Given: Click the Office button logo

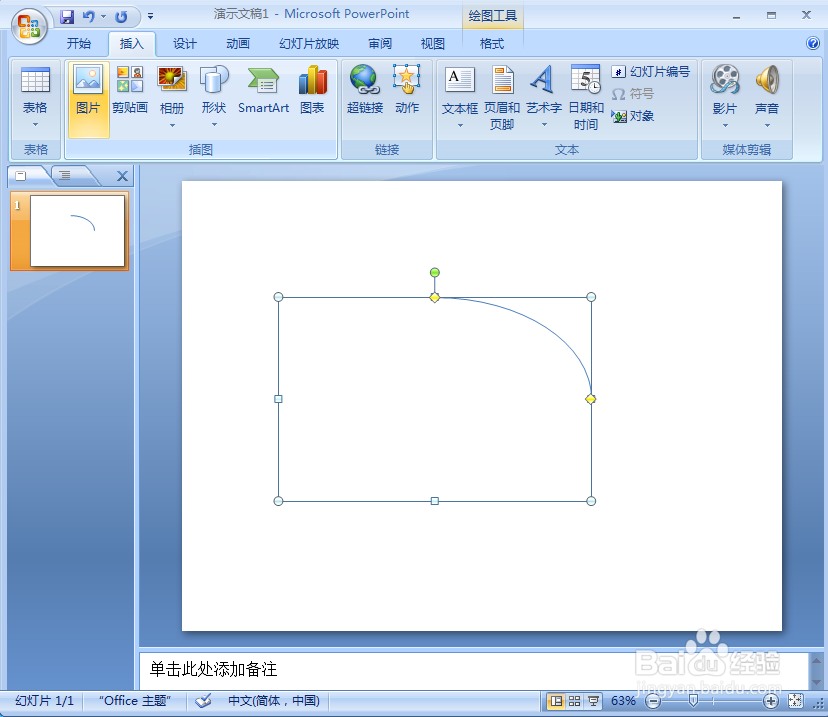Looking at the screenshot, I should tap(29, 26).
